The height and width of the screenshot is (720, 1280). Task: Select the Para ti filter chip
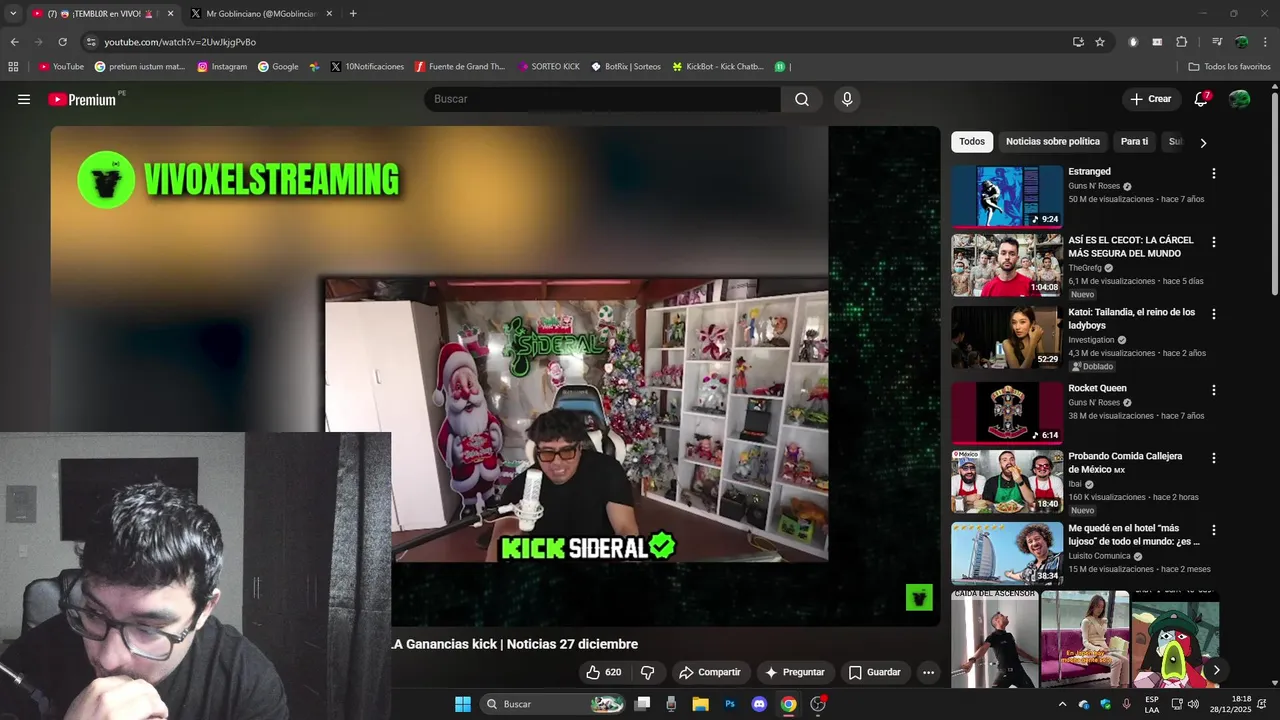pyautogui.click(x=1134, y=142)
